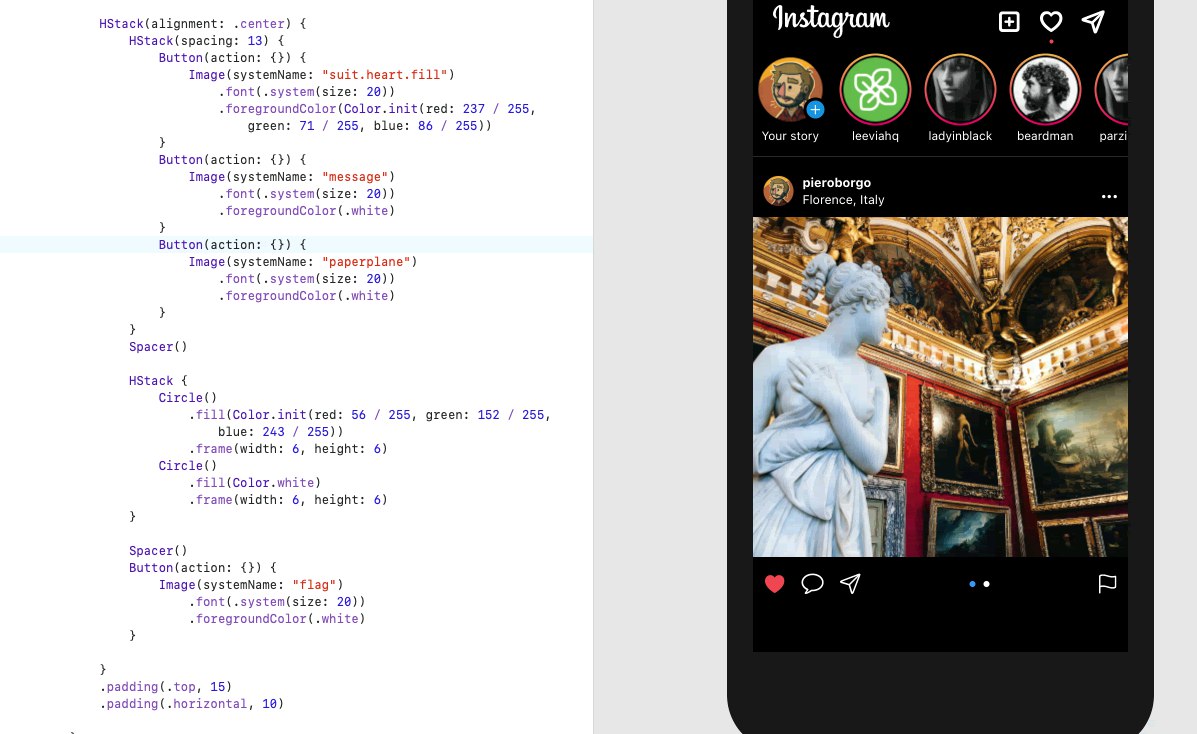1197x734 pixels.
Task: Tap the comment bubble icon
Action: (812, 584)
